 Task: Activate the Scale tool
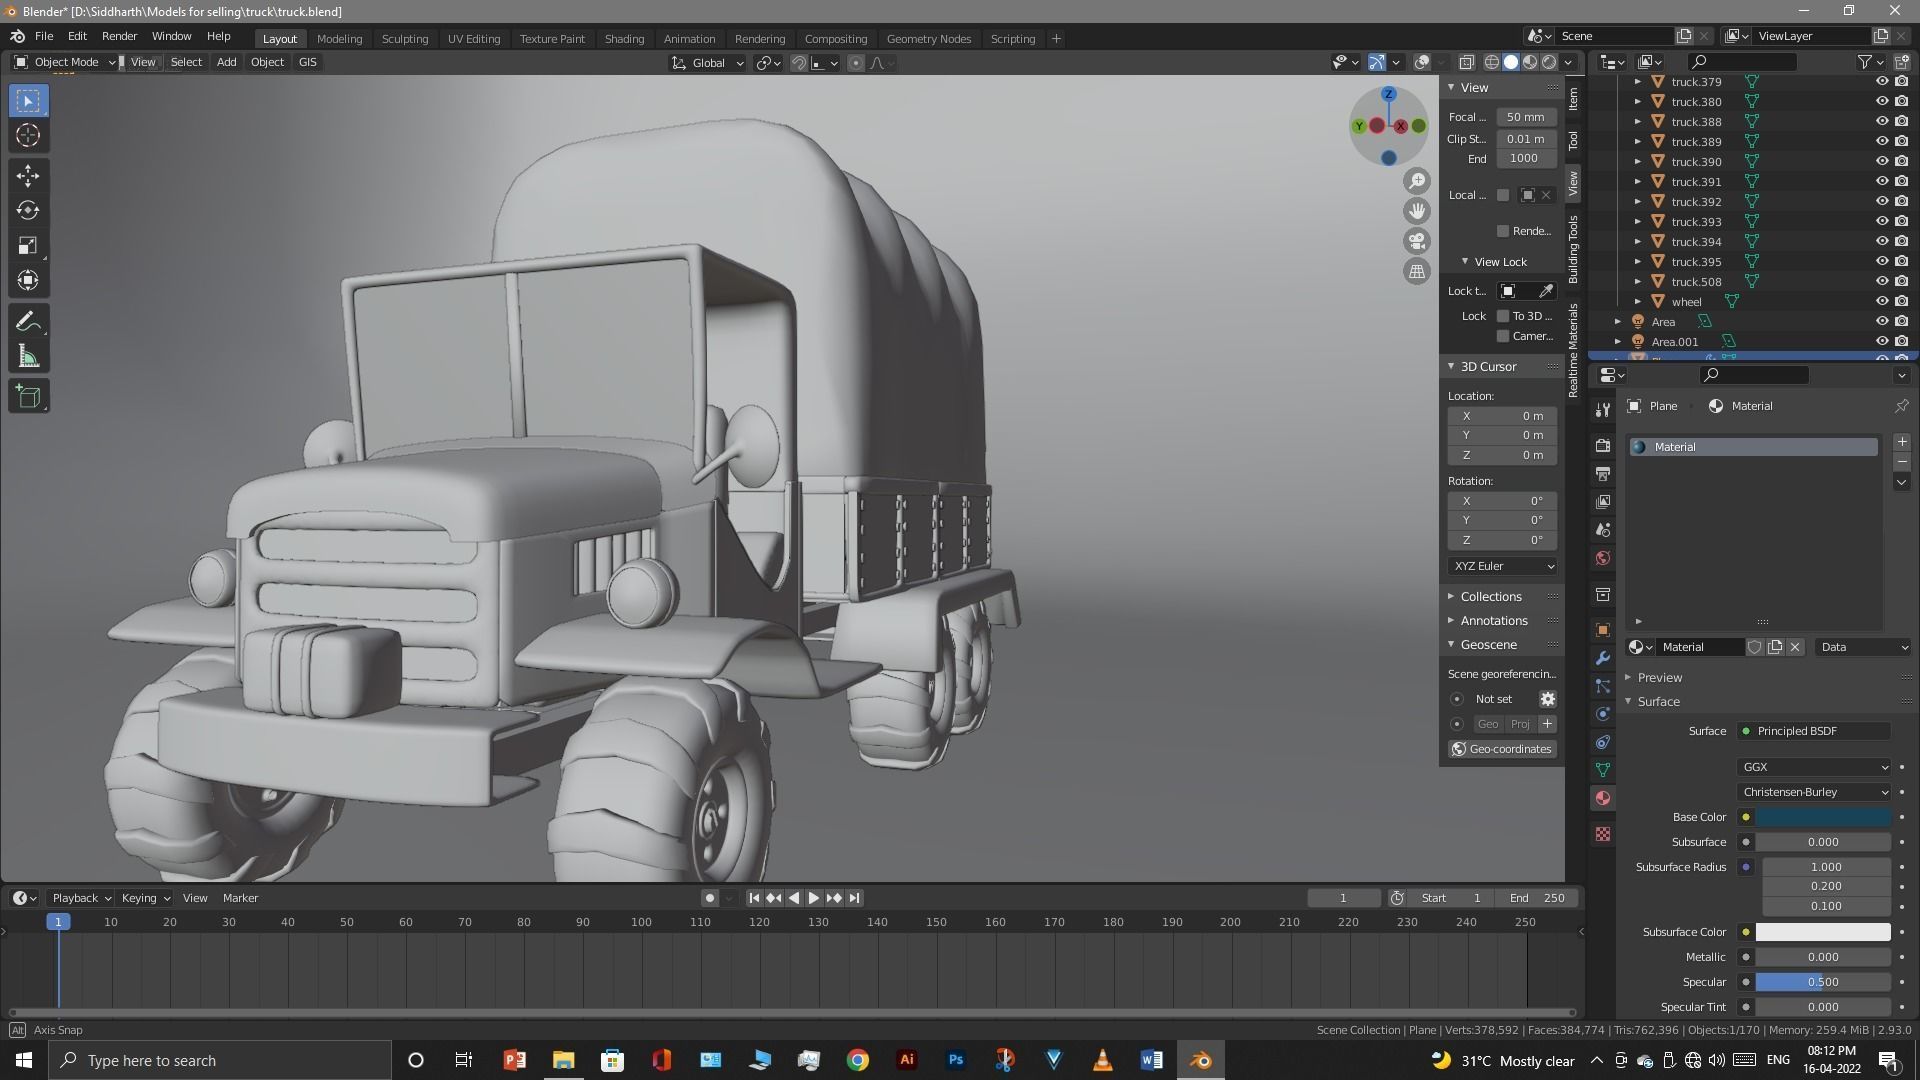coord(28,246)
